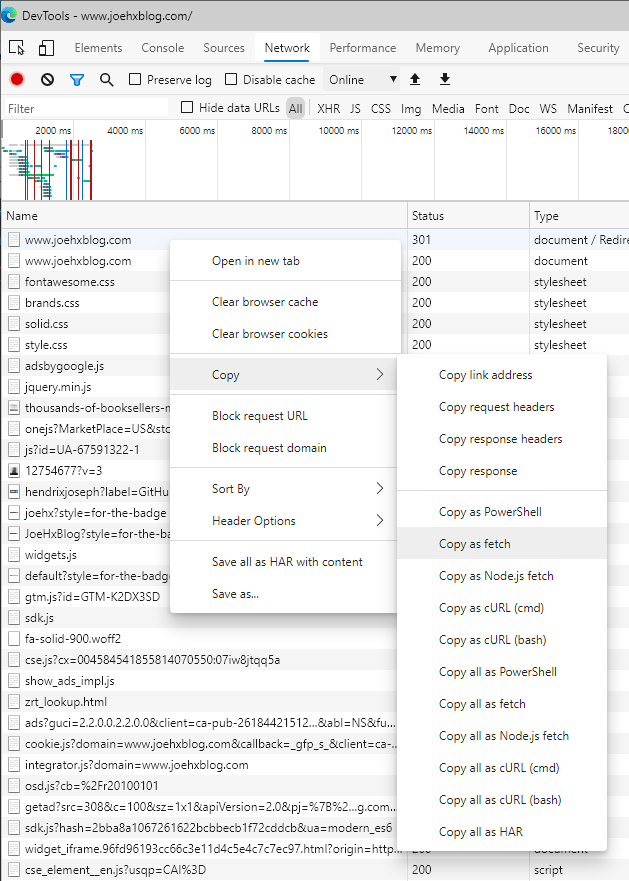
Task: Click icon beside show_ads_impl.js
Action: pyautogui.click(x=14, y=680)
